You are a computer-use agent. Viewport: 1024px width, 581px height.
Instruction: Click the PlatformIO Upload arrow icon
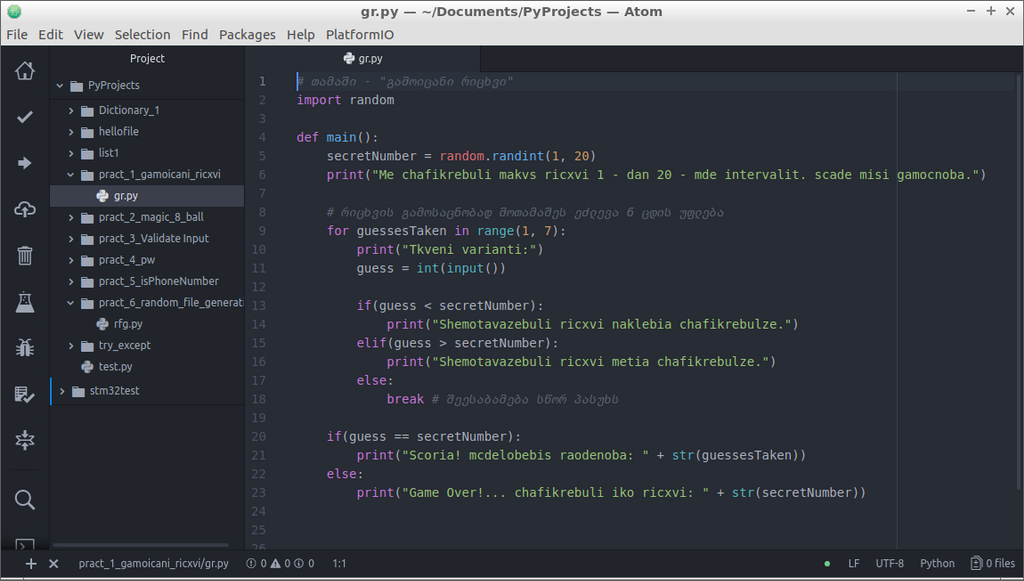tap(25, 163)
